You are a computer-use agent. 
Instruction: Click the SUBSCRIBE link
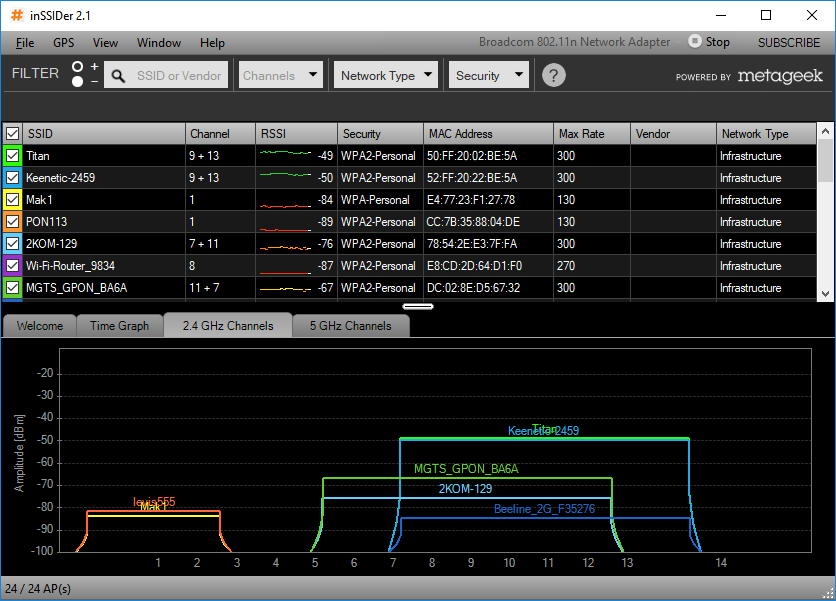click(x=788, y=43)
